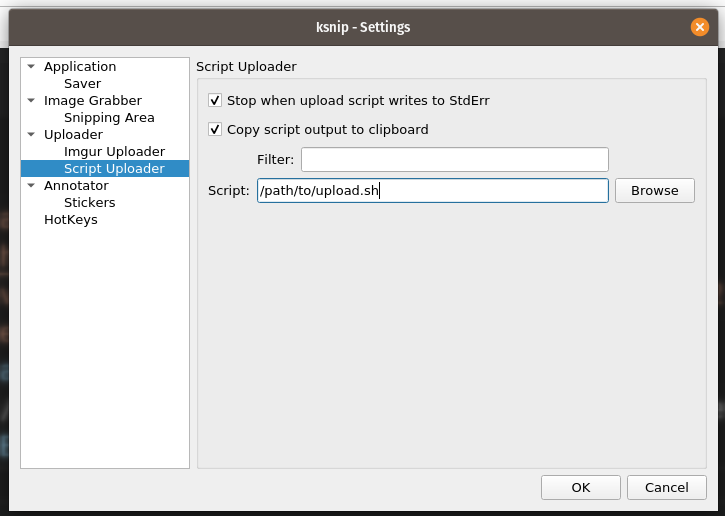Close the ksnip Settings dialog
The height and width of the screenshot is (516, 725).
(x=700, y=27)
